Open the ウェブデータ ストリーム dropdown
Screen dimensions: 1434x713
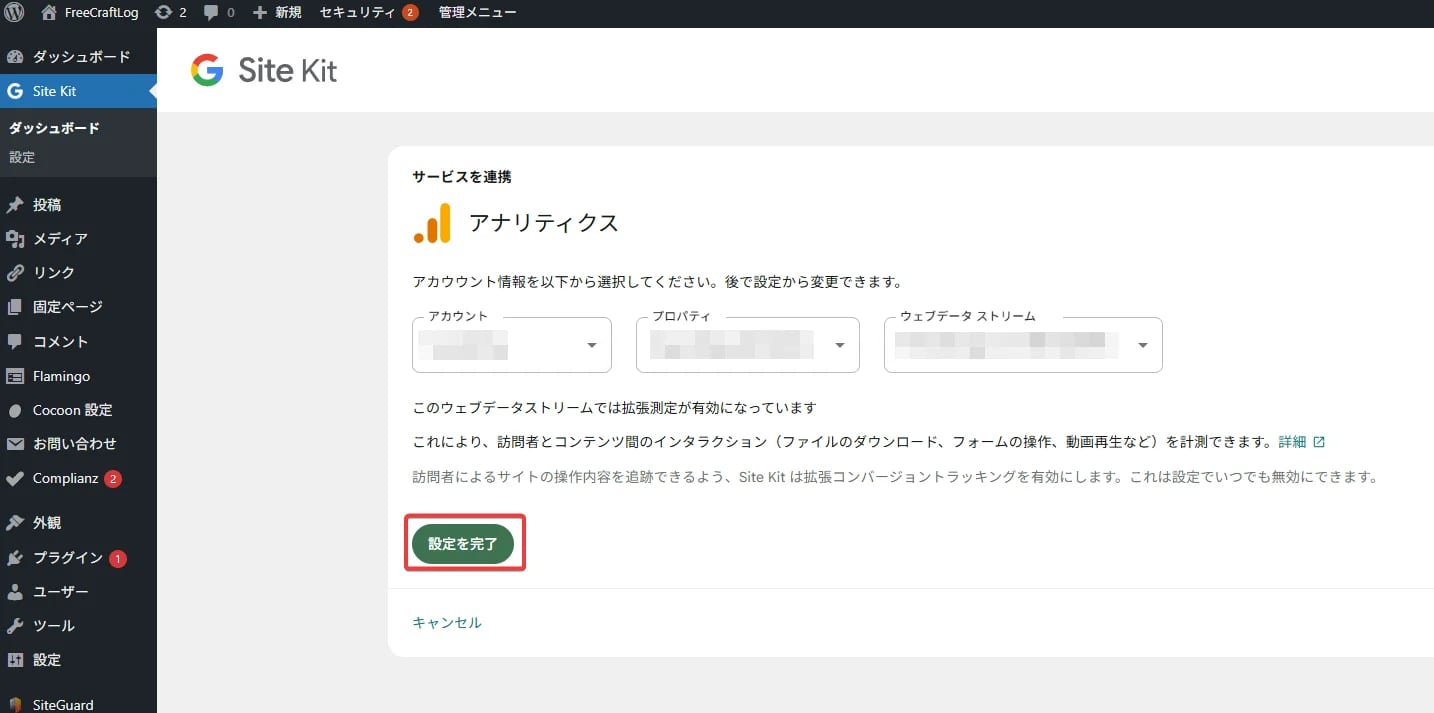[x=1022, y=344]
